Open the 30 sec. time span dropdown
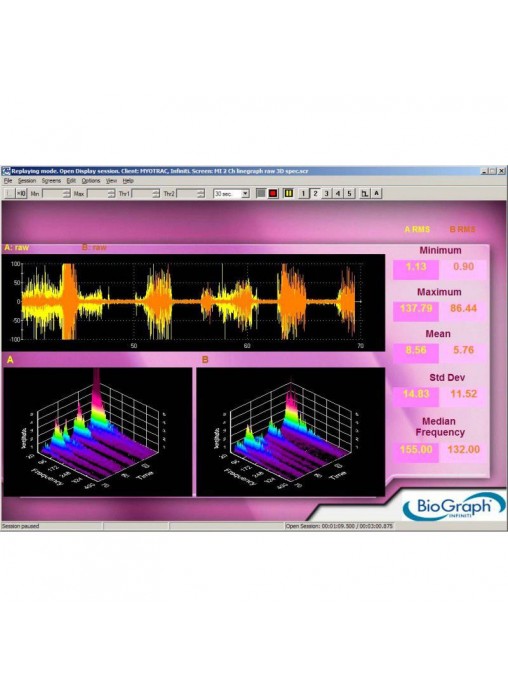 (x=231, y=194)
